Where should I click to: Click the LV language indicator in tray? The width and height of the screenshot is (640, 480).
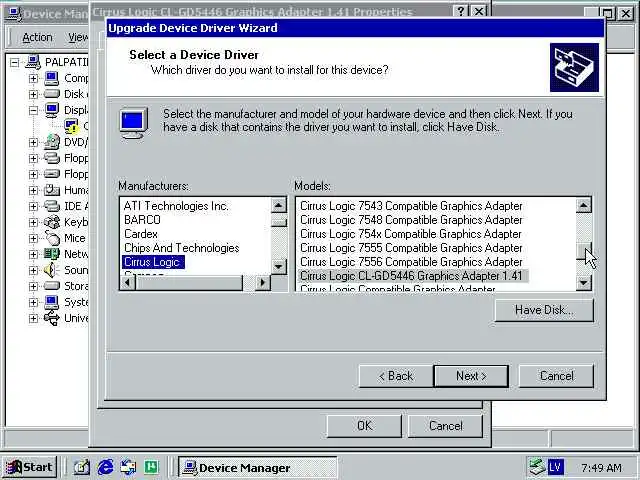(556, 467)
